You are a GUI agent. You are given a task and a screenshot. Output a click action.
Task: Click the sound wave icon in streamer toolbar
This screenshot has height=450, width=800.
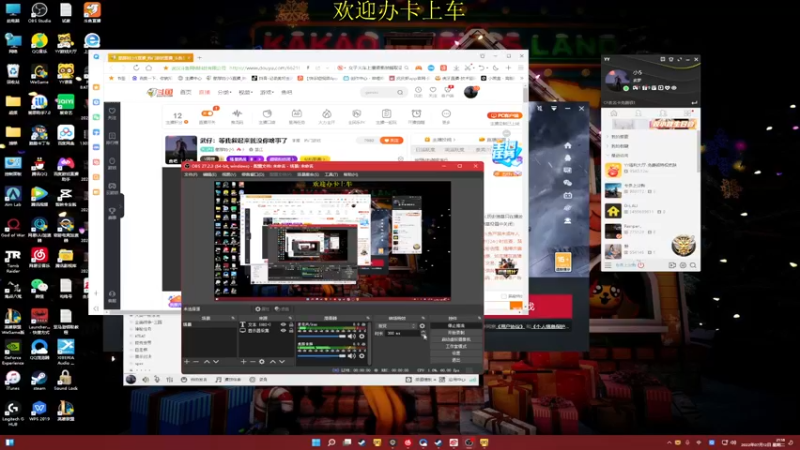[x=237, y=113]
